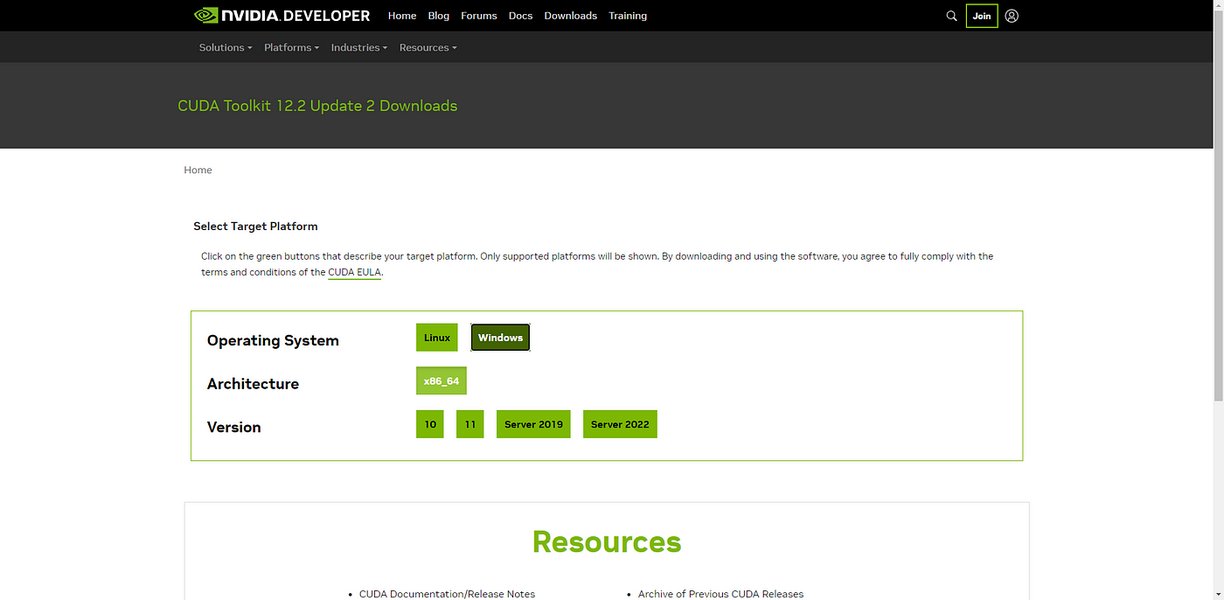The image size is (1224, 600).
Task: Click the large Resources heading
Action: [607, 542]
